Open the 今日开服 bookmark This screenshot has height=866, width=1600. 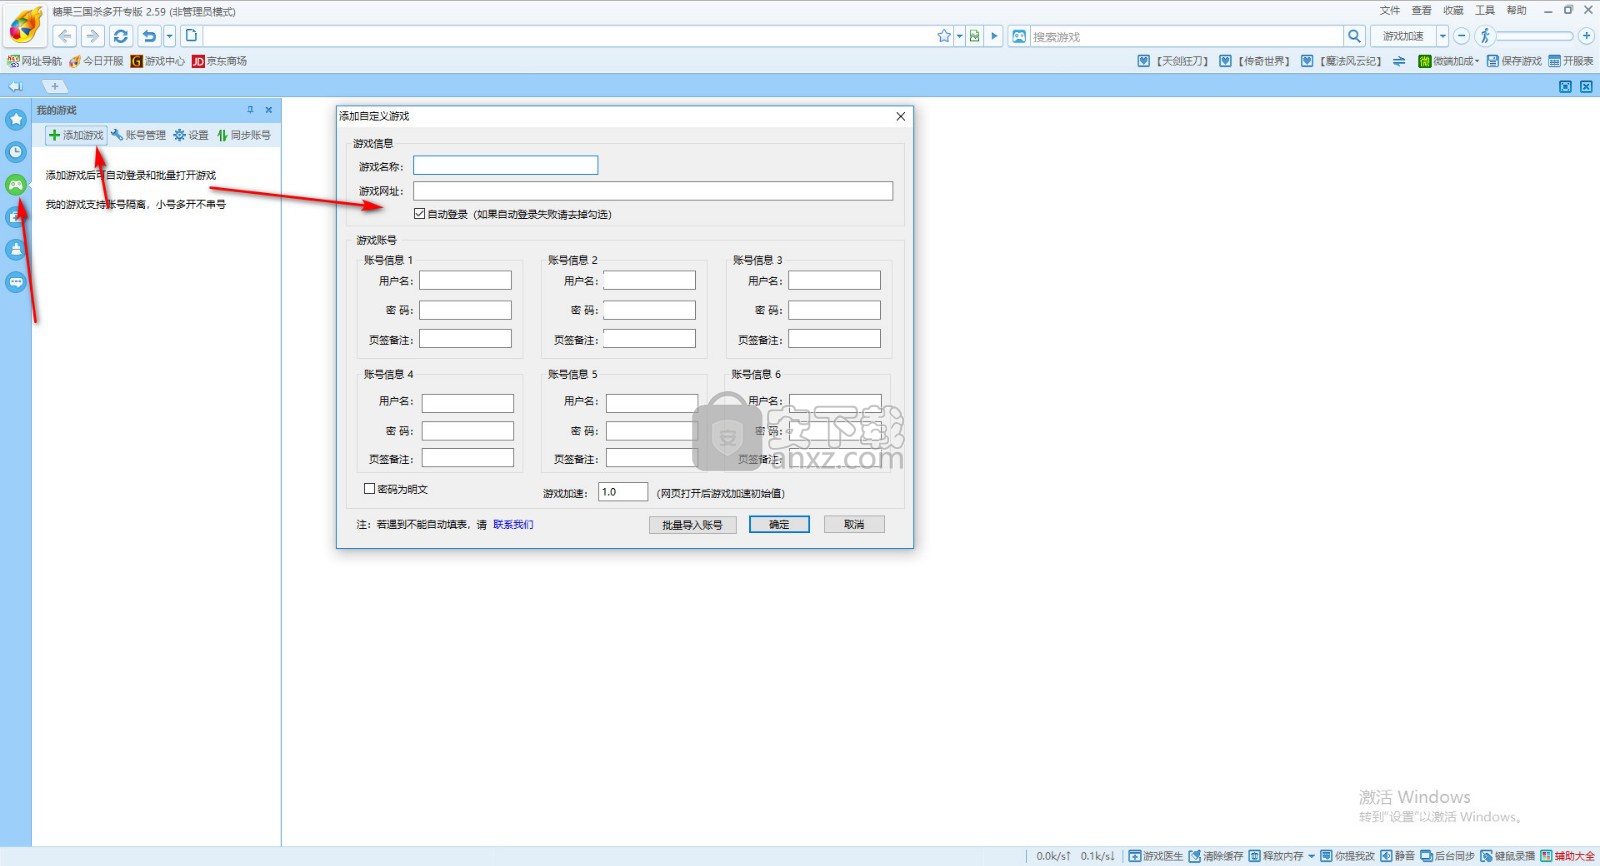96,61
